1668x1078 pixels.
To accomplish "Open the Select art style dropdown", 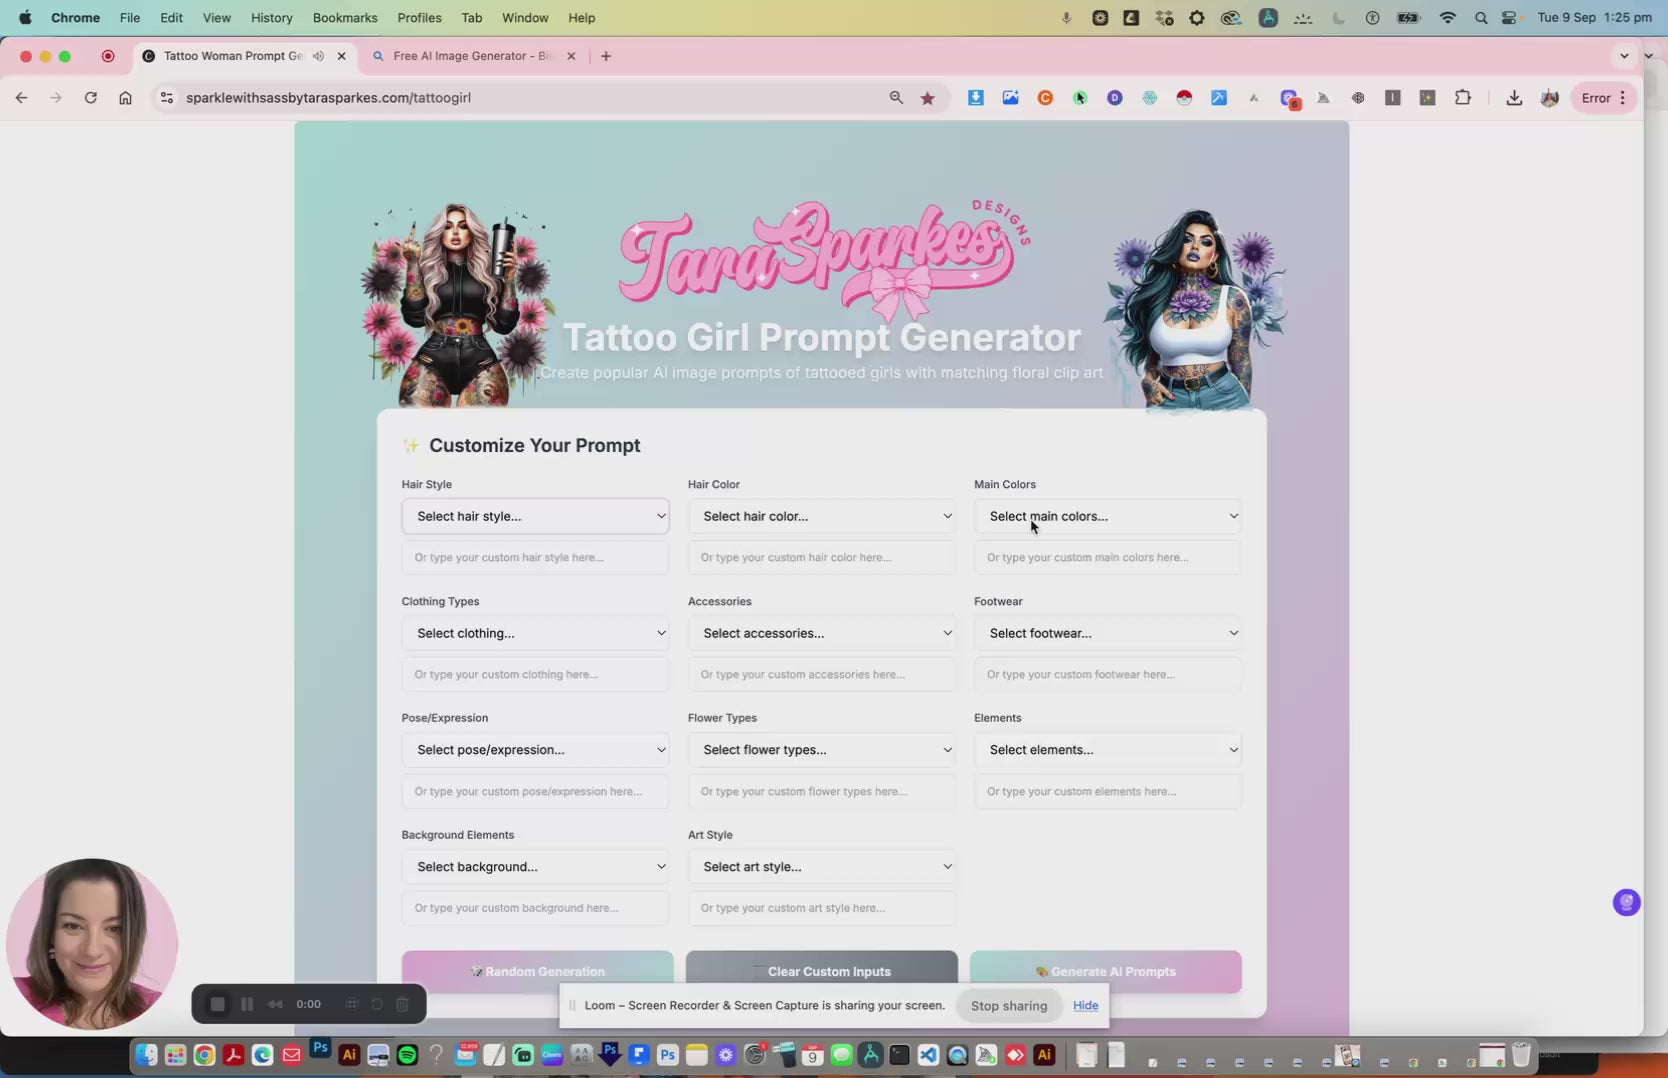I will [x=821, y=867].
